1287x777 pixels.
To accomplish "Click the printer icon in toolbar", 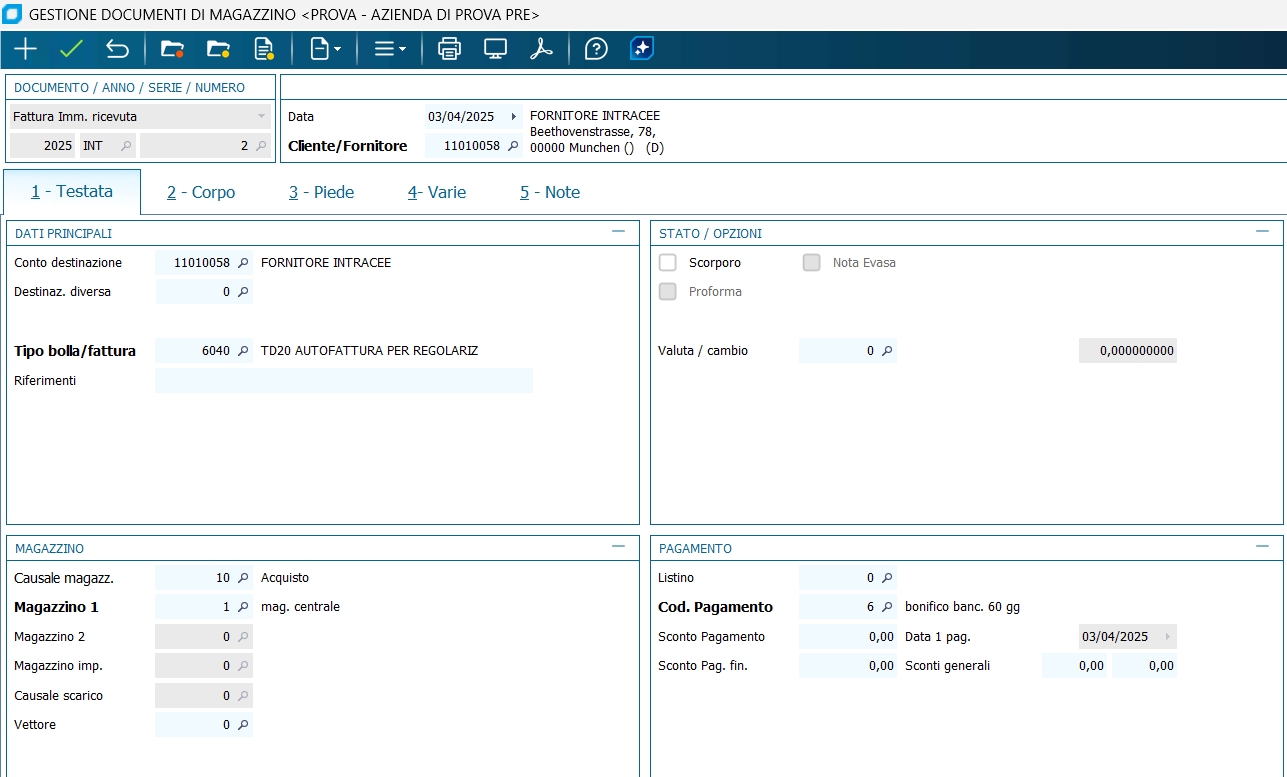I will click(450, 49).
